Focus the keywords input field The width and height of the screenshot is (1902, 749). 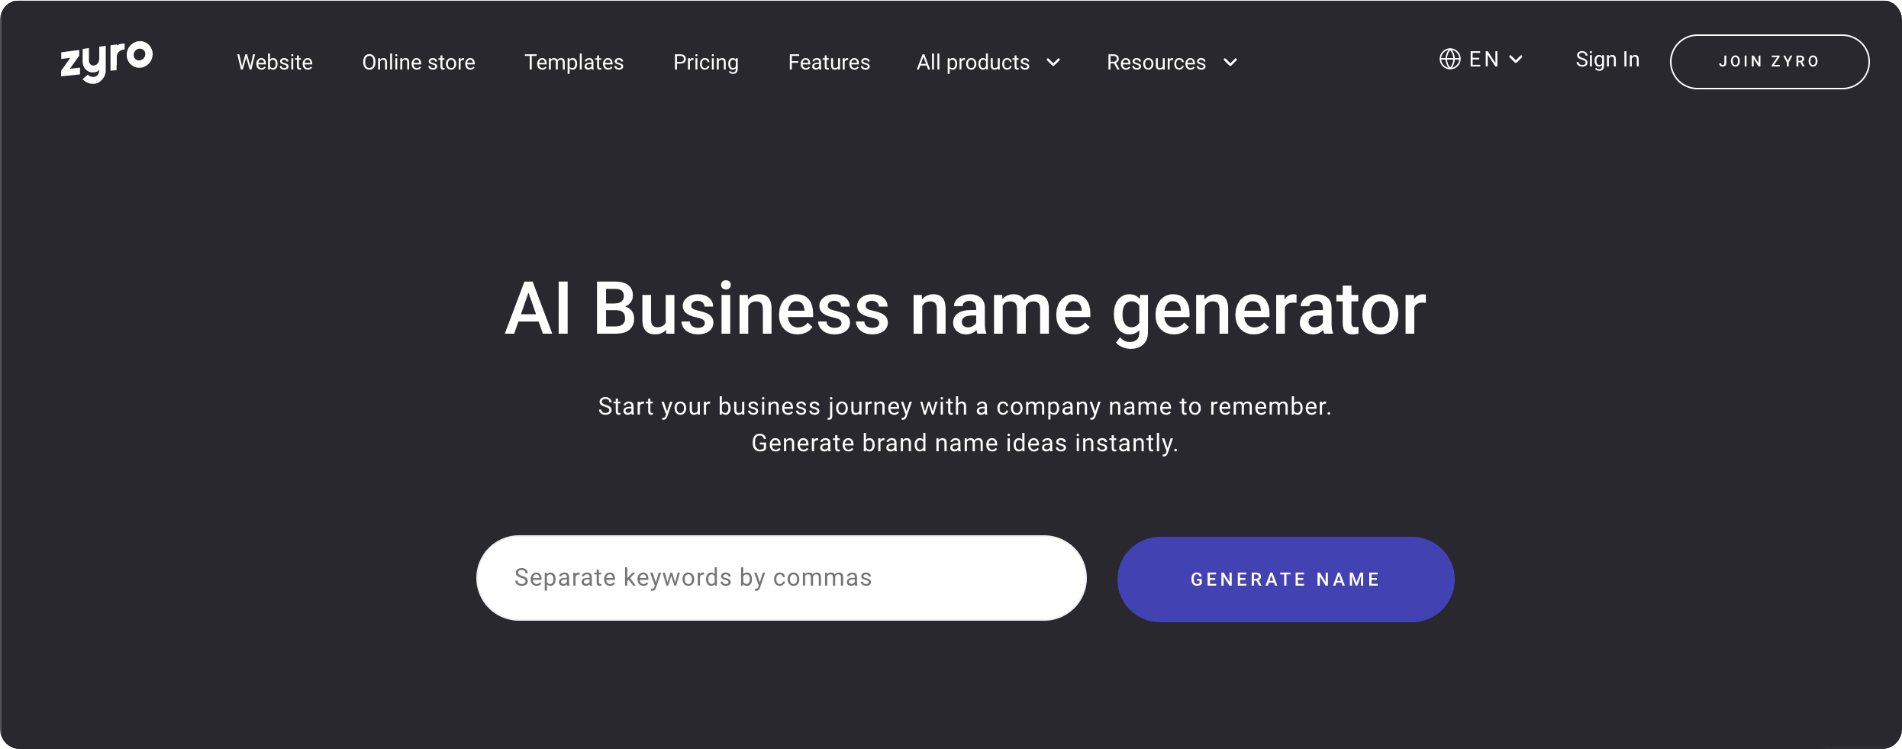781,578
